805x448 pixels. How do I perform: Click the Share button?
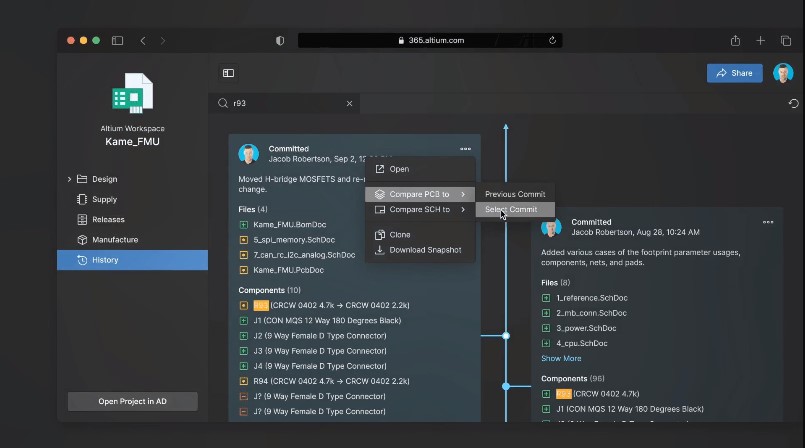tap(735, 73)
